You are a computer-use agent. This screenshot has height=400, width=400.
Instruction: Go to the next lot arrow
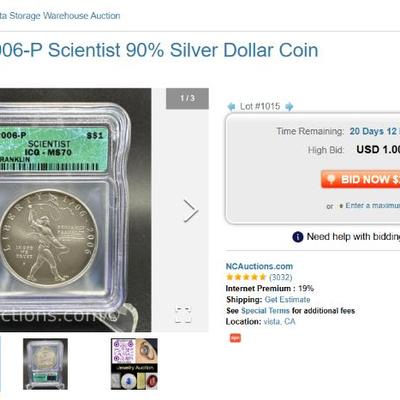coord(289,107)
